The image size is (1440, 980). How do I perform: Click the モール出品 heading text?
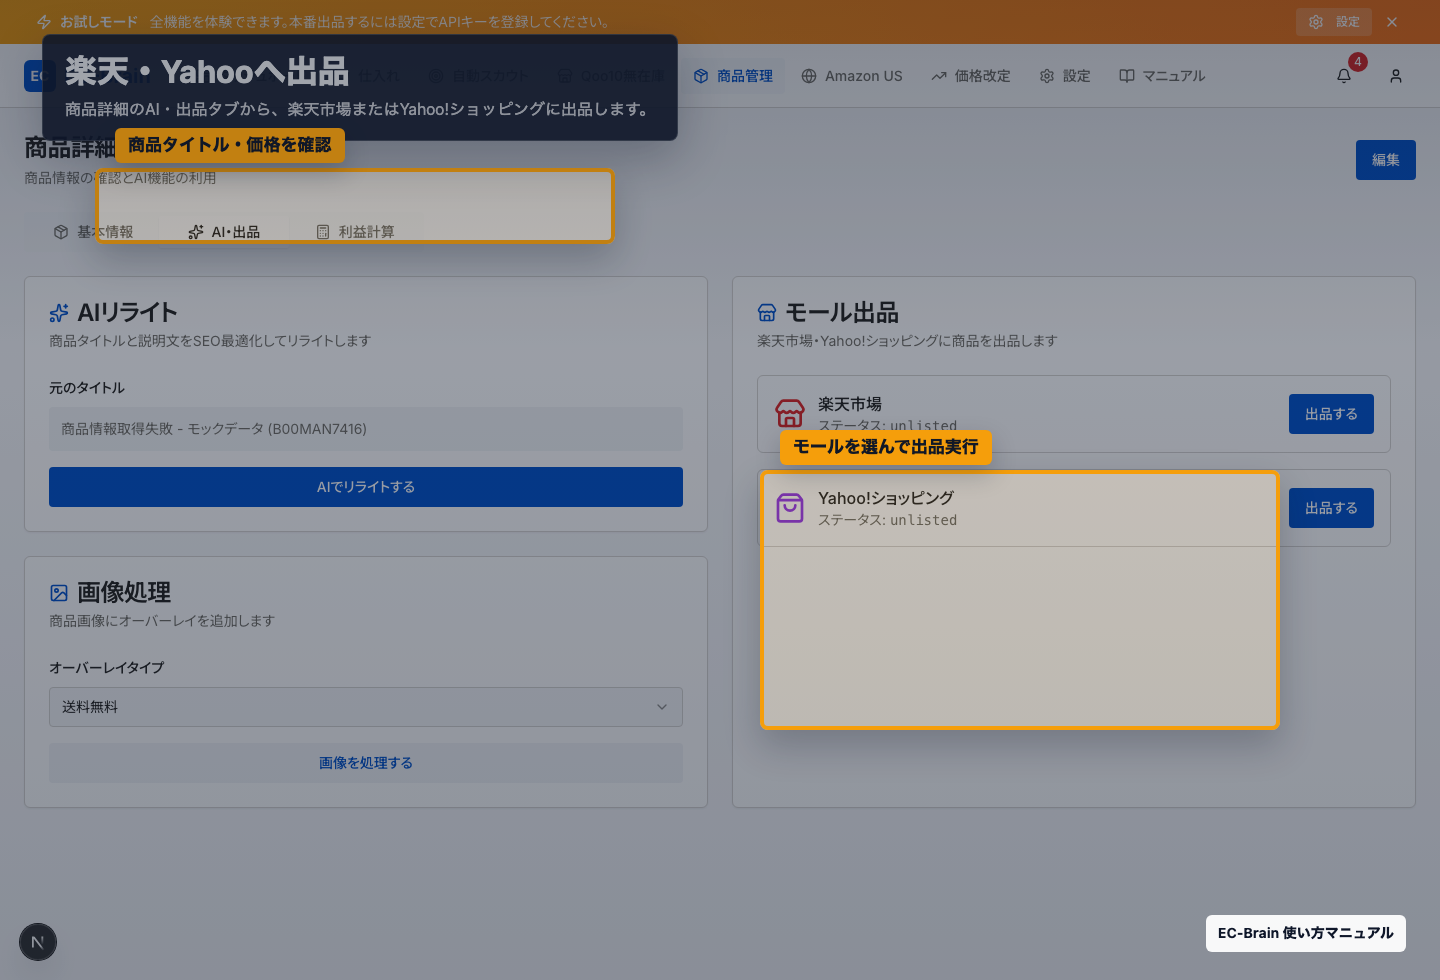pyautogui.click(x=842, y=313)
